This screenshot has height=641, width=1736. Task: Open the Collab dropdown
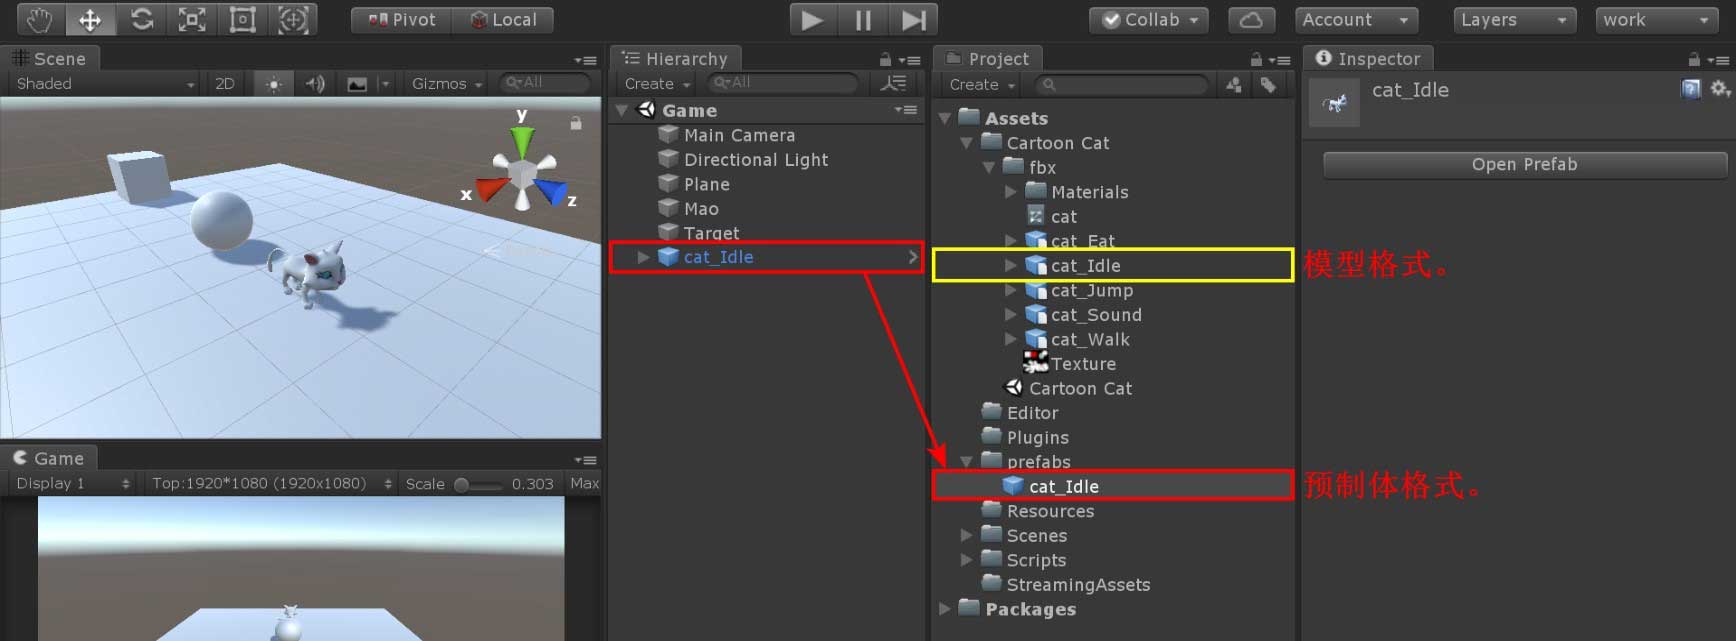click(x=1149, y=20)
